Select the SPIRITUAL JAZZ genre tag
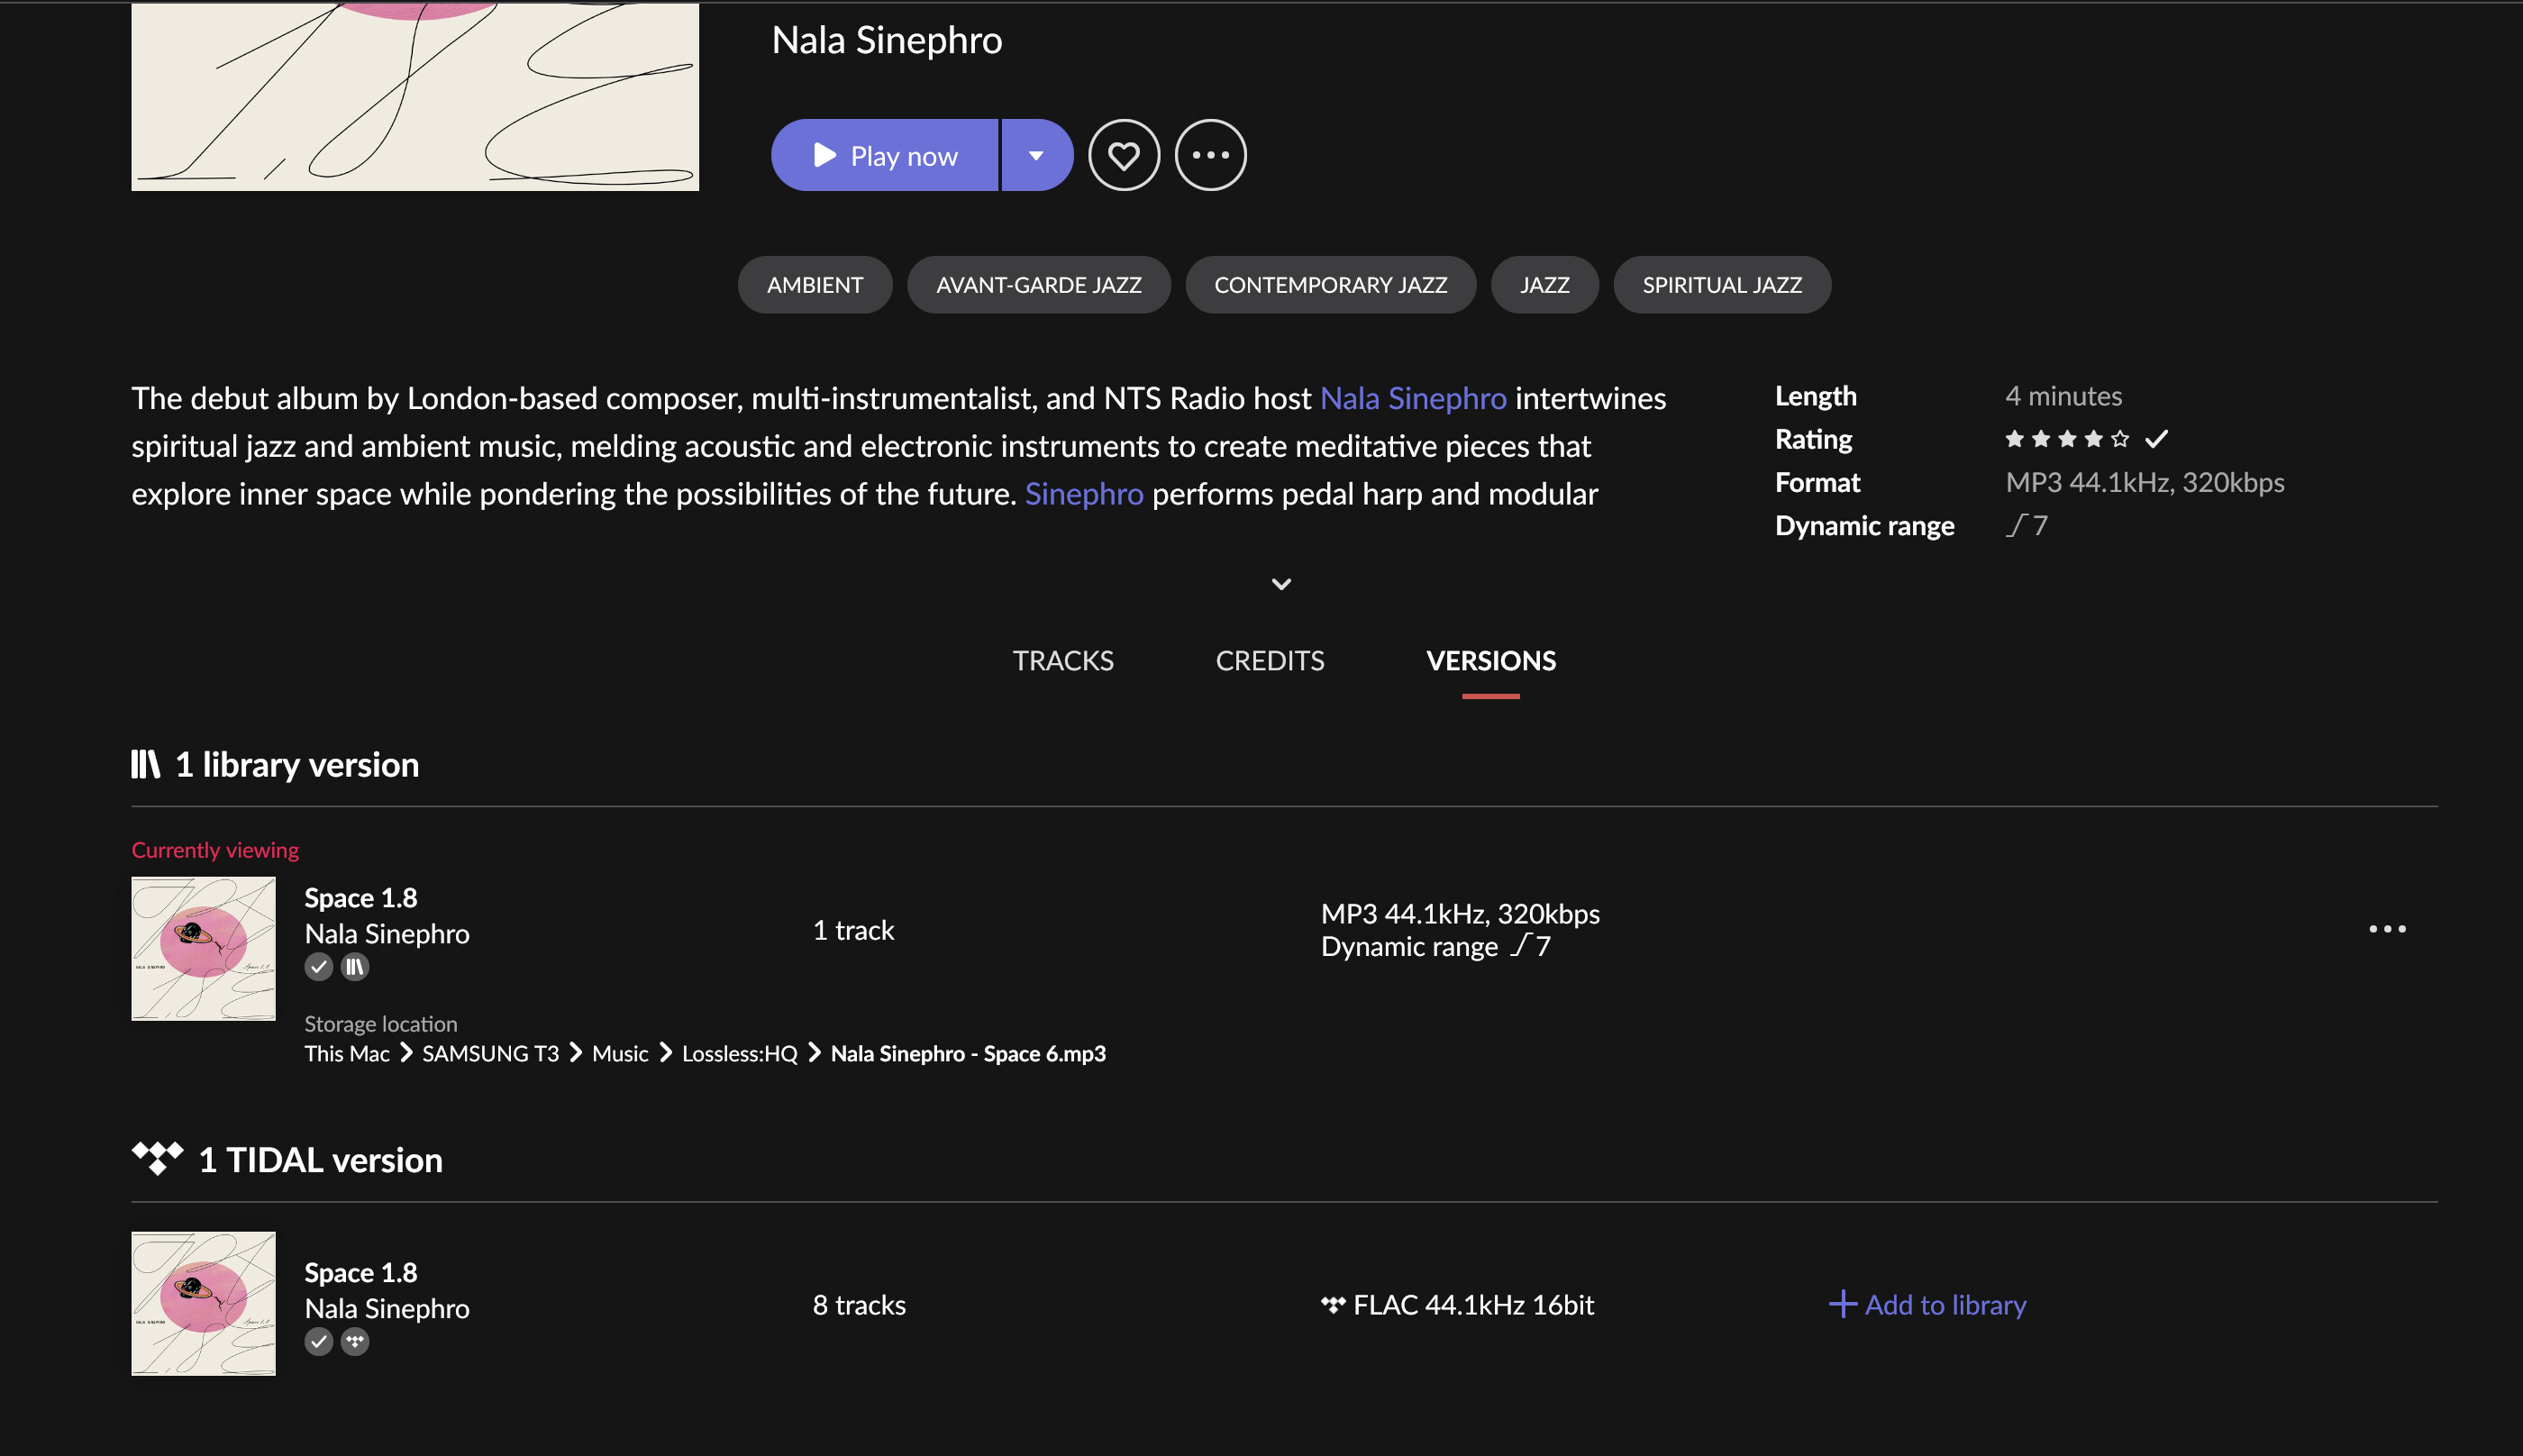2523x1456 pixels. tap(1721, 285)
